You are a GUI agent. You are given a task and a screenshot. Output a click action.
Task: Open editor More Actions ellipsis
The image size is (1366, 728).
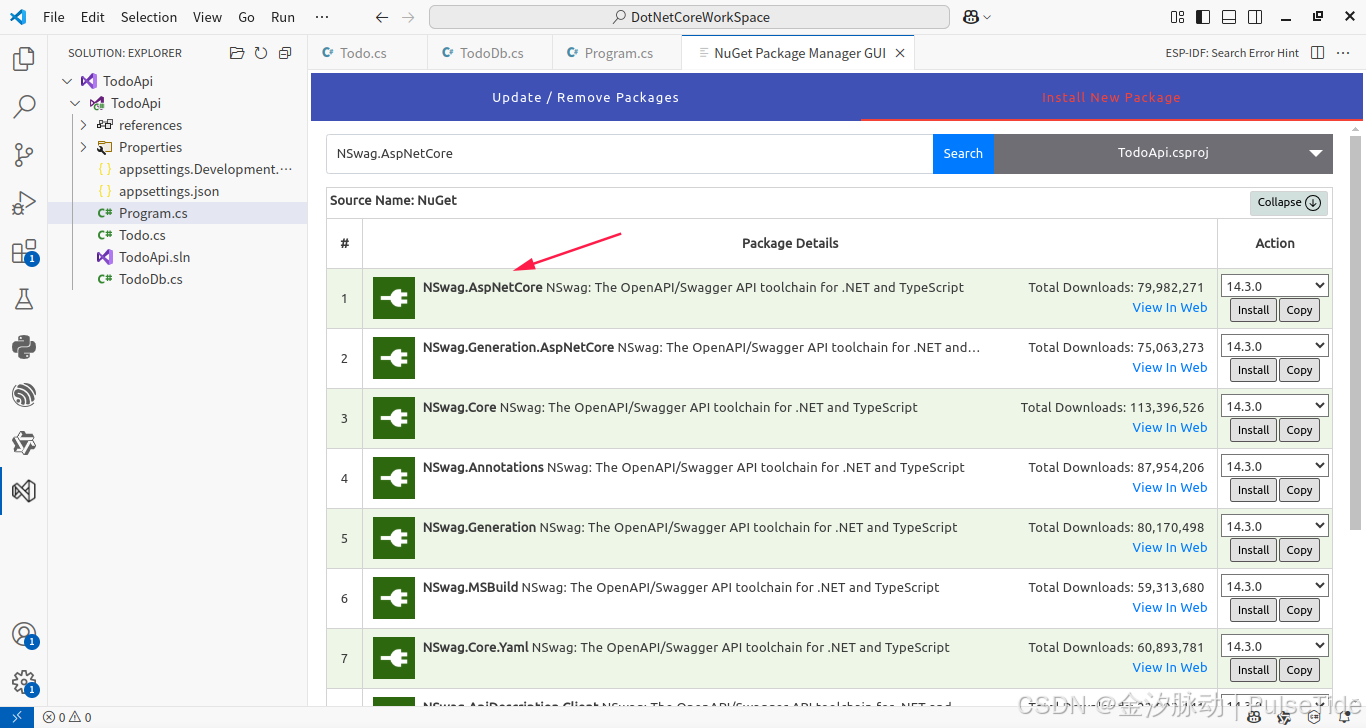point(1344,53)
